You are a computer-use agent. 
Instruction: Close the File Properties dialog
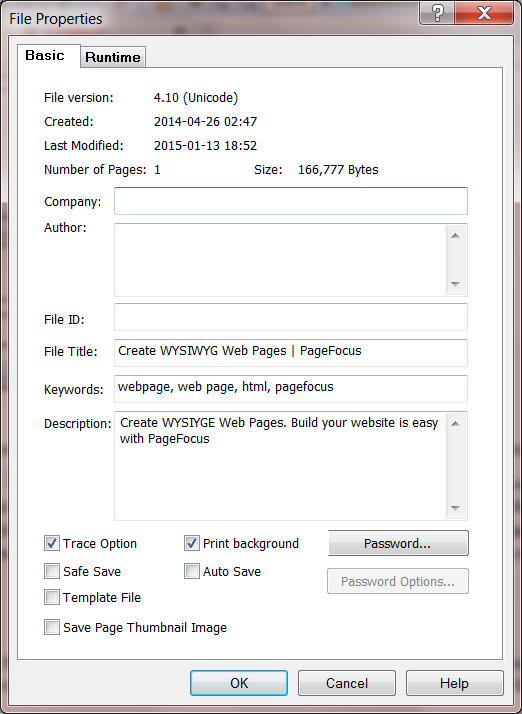pos(484,11)
